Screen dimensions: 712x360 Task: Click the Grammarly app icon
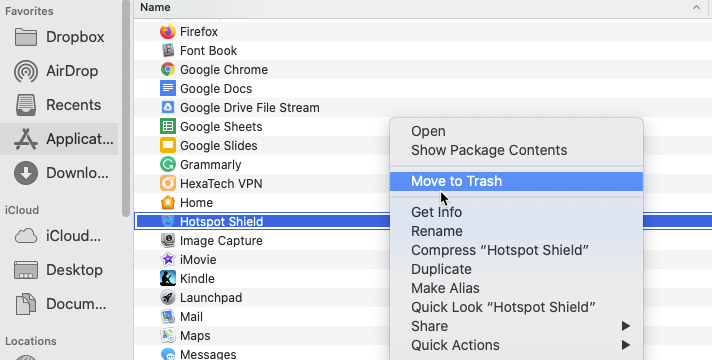tap(168, 164)
